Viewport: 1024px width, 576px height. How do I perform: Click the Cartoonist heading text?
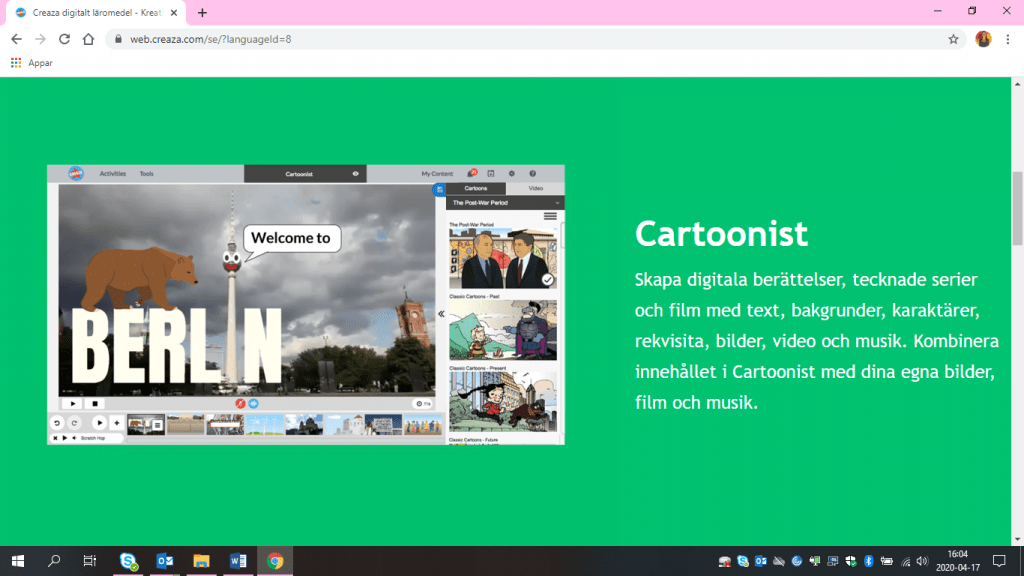pyautogui.click(x=721, y=234)
